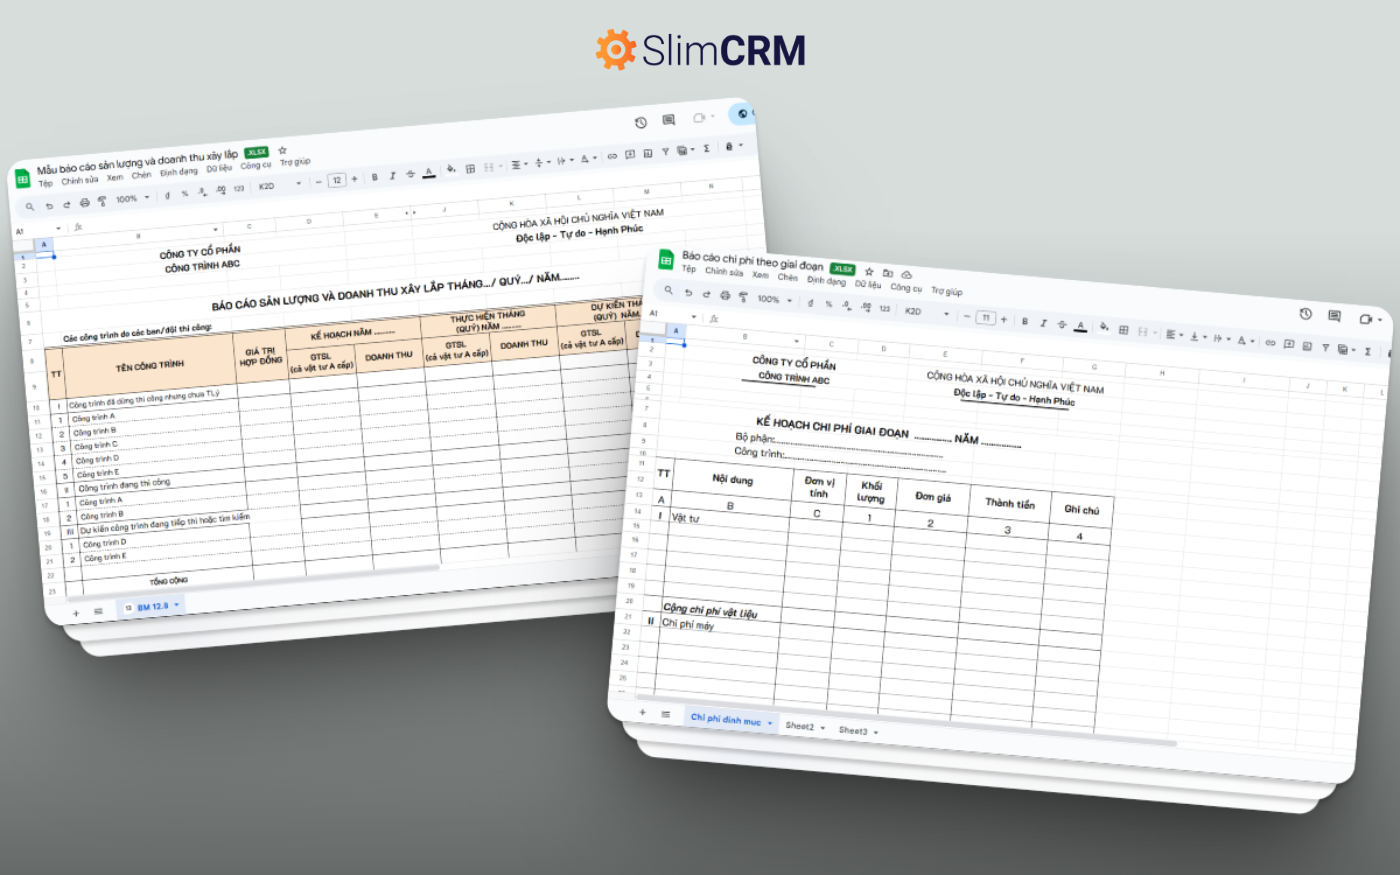Click the font size field showing 11
The height and width of the screenshot is (875, 1400).
click(985, 318)
